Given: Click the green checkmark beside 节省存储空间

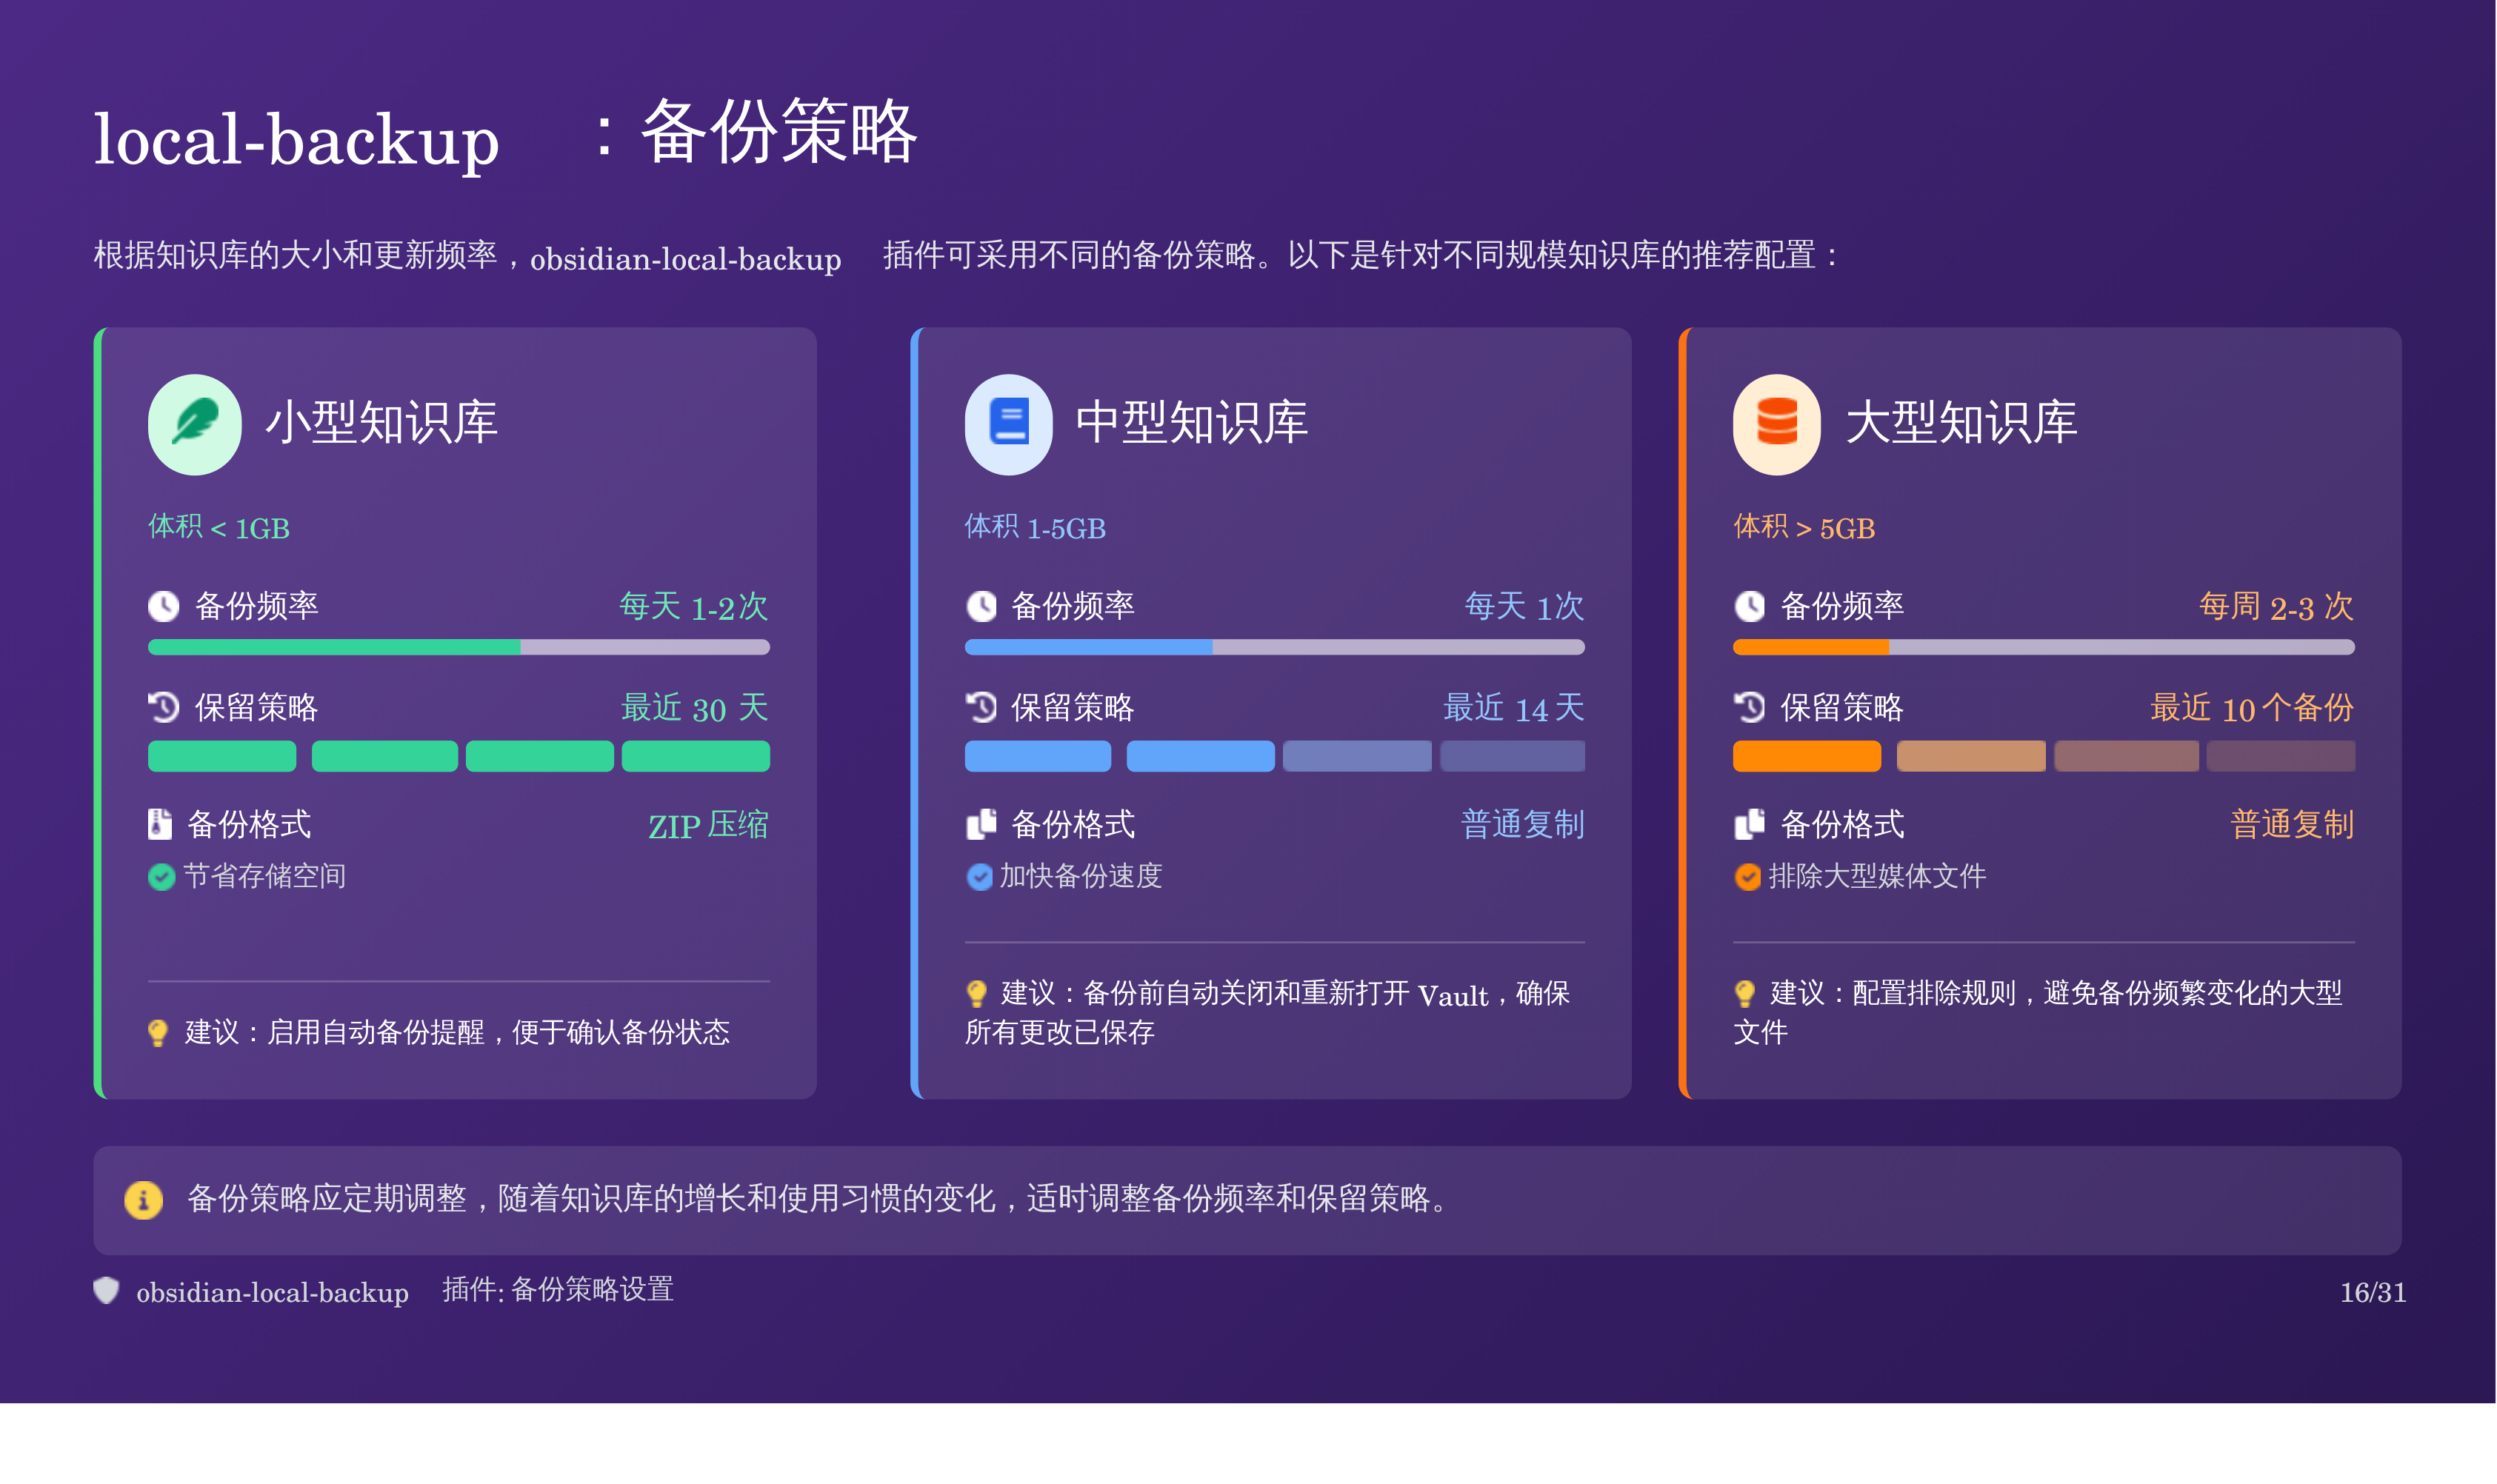Looking at the screenshot, I should click(161, 877).
